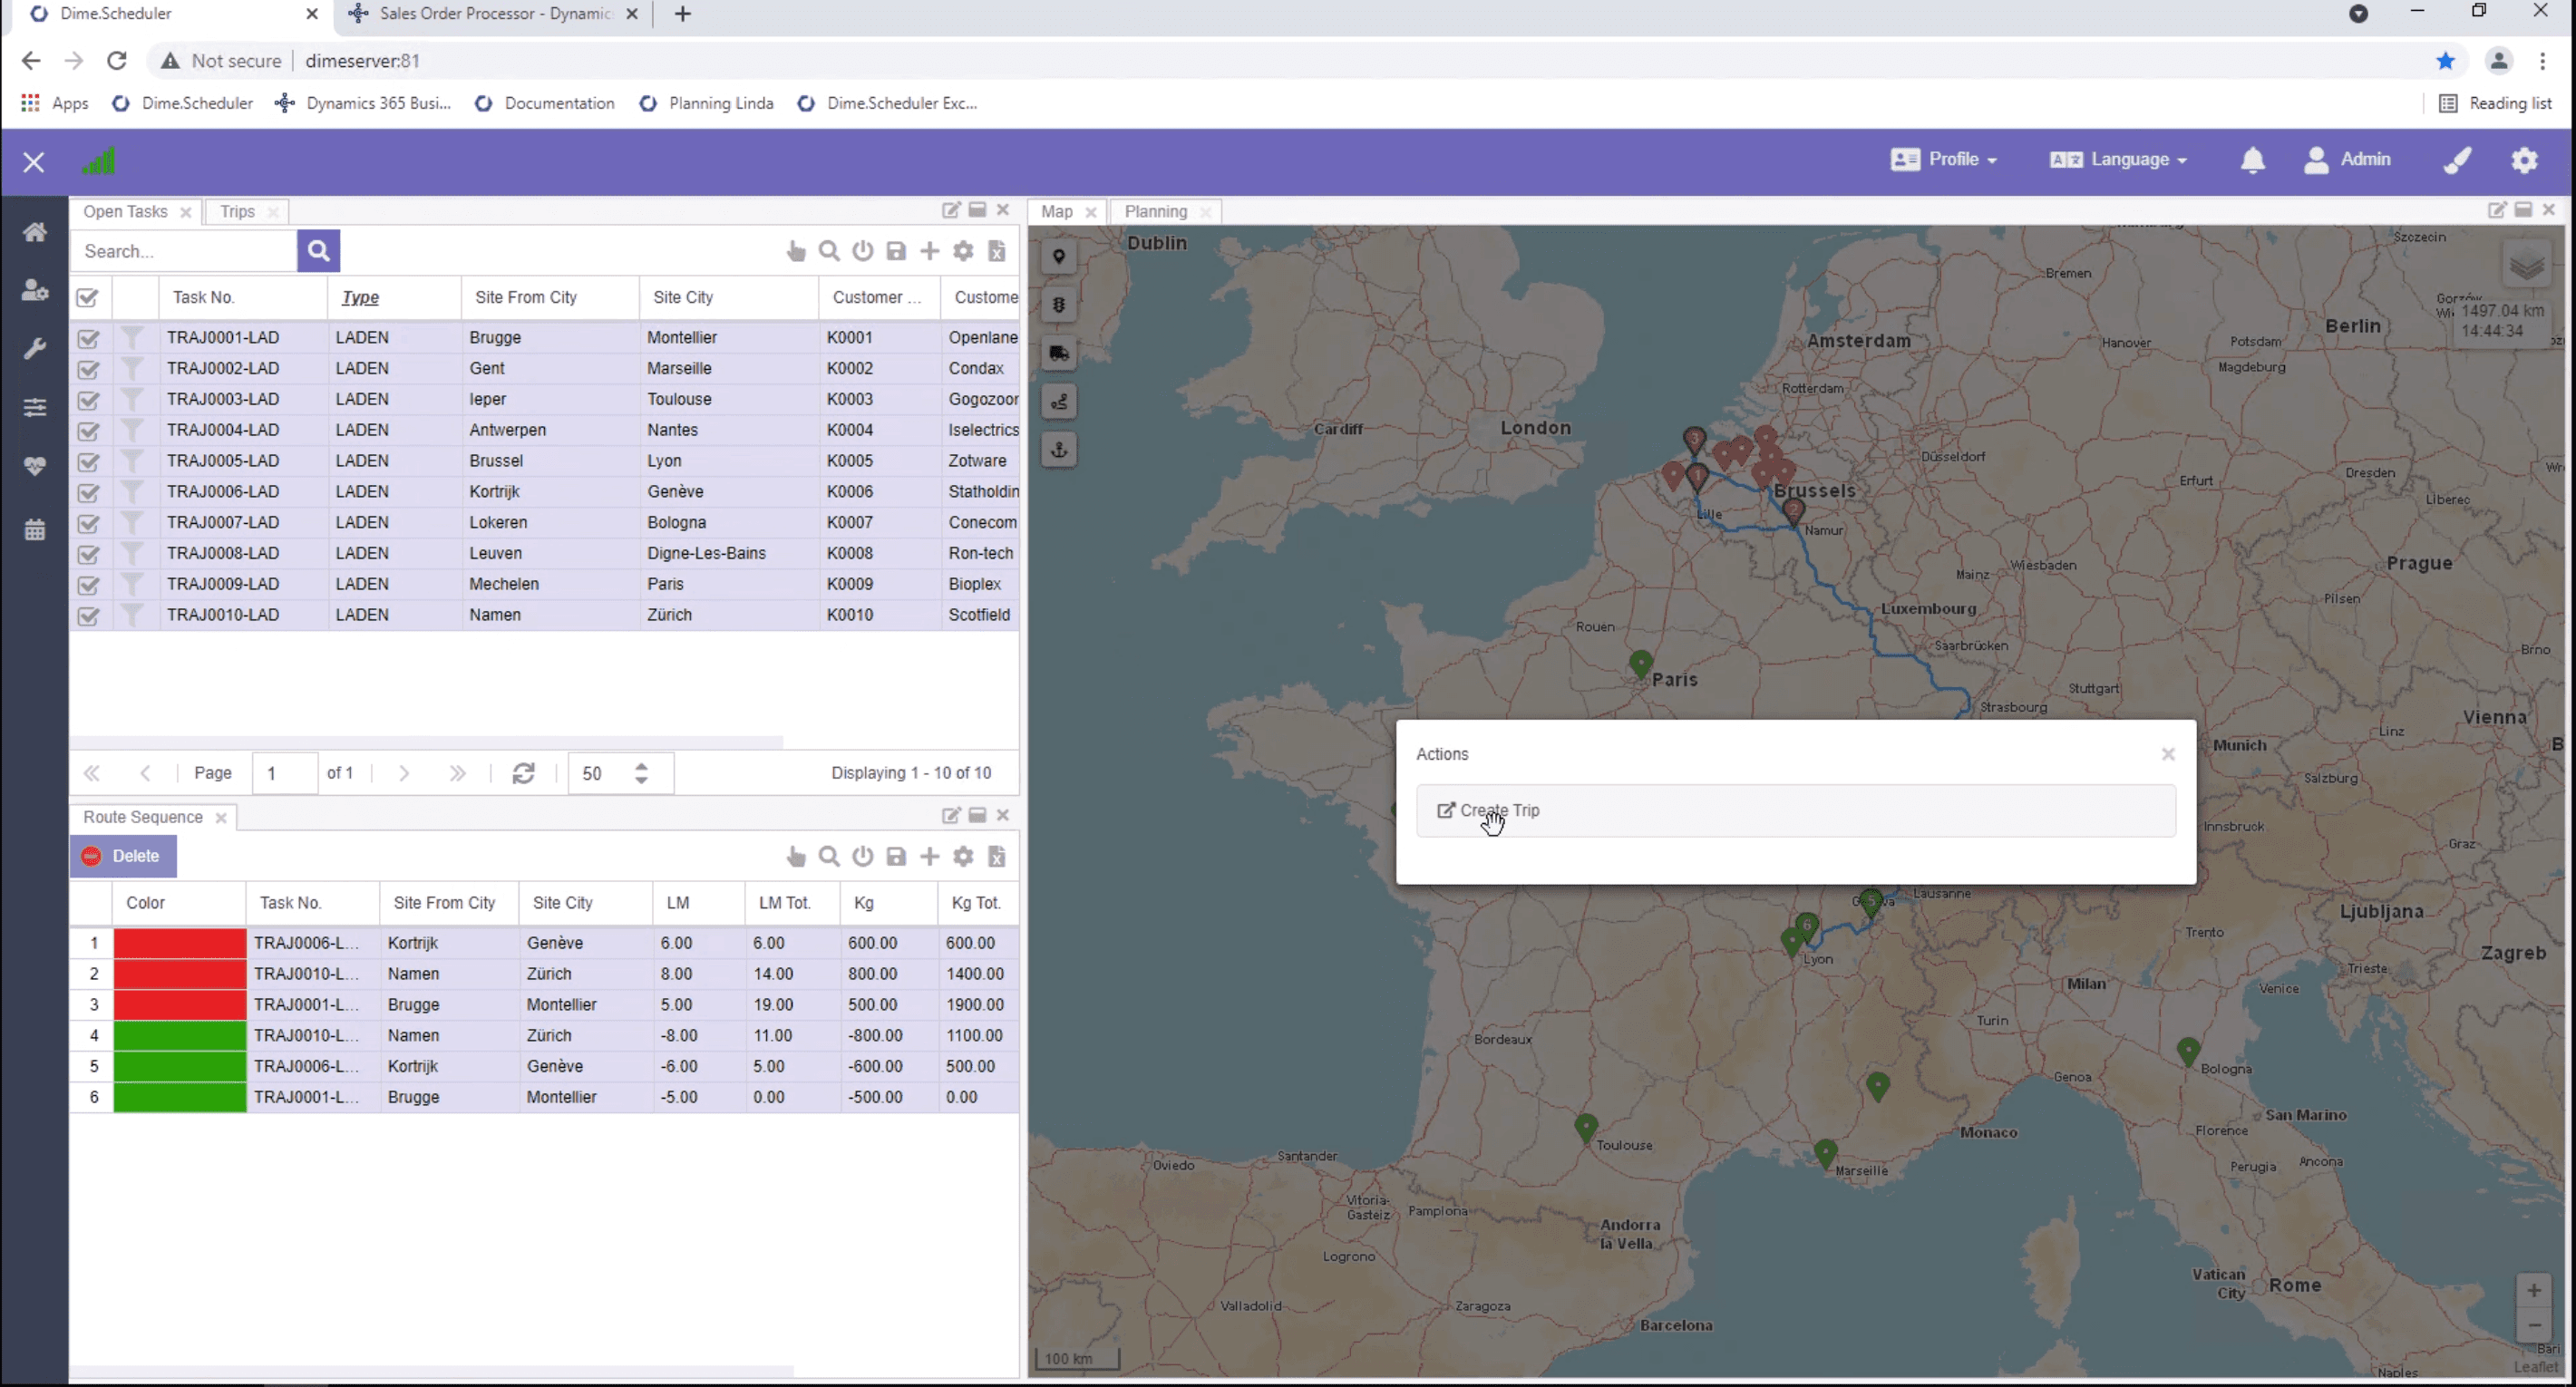
Task: Add a new row in Route Sequence panel
Action: (930, 857)
